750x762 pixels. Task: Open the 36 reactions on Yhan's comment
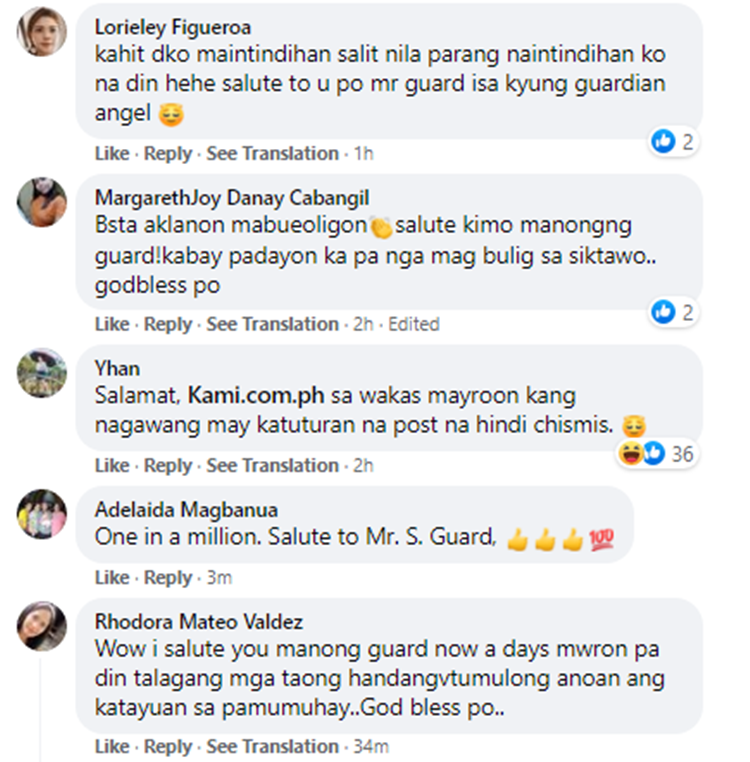coord(656,454)
